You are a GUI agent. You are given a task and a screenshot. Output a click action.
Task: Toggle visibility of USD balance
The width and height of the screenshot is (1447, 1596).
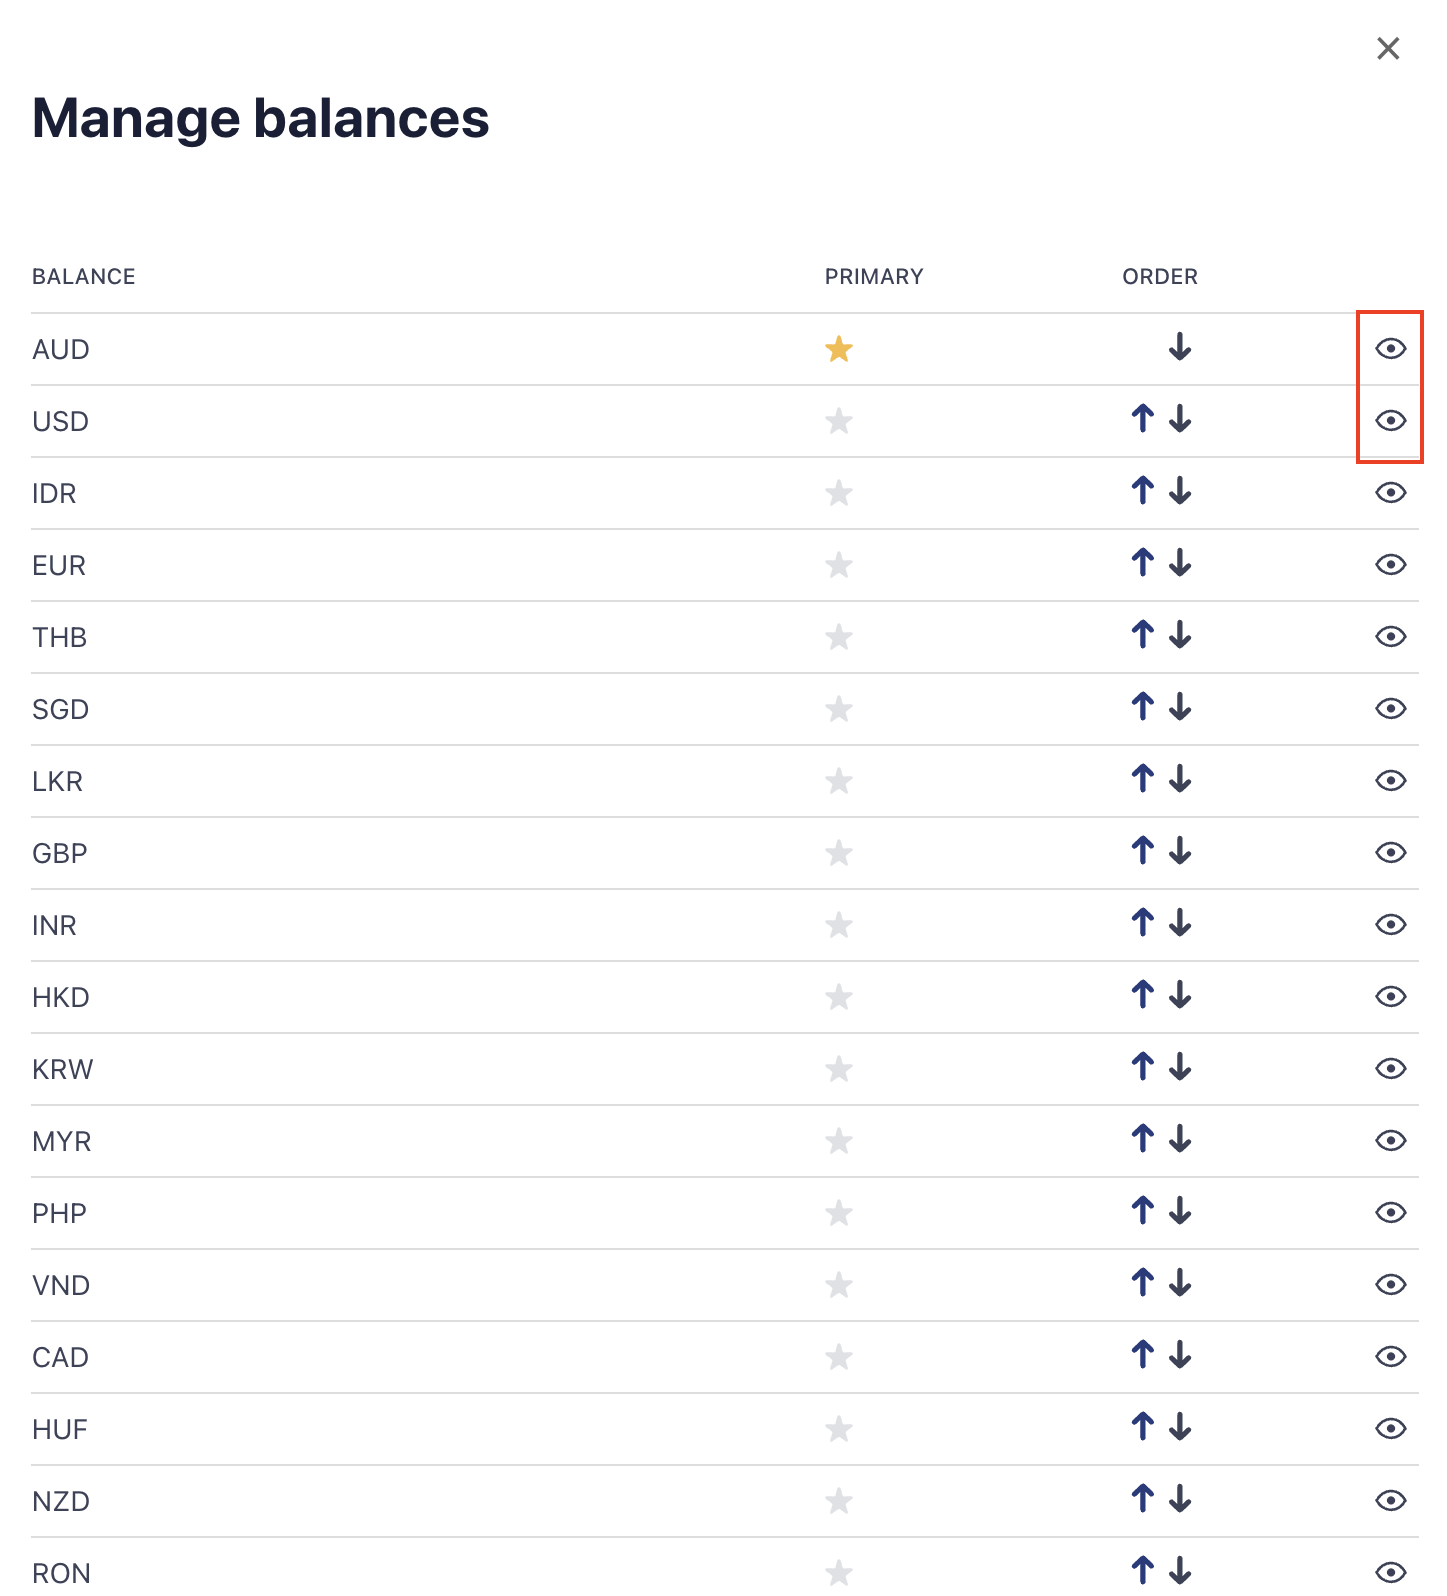[x=1390, y=420]
